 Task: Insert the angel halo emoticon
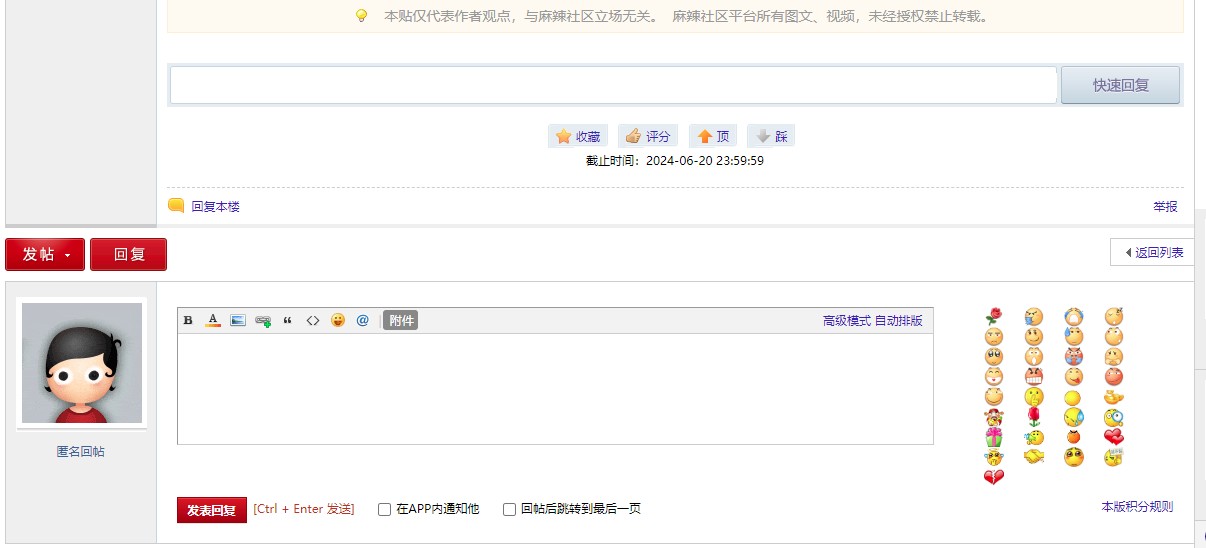pyautogui.click(x=994, y=457)
